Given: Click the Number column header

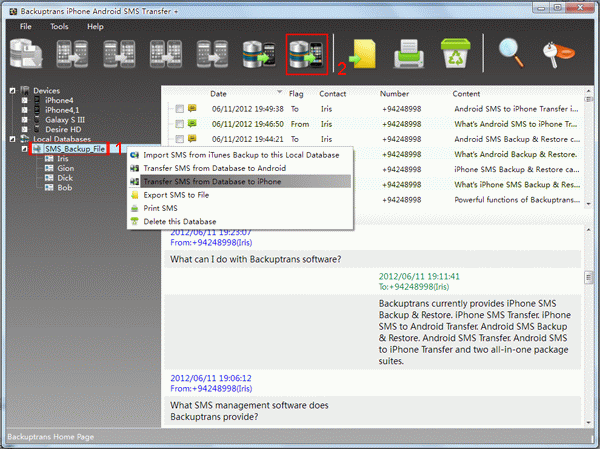Looking at the screenshot, I should click(394, 94).
